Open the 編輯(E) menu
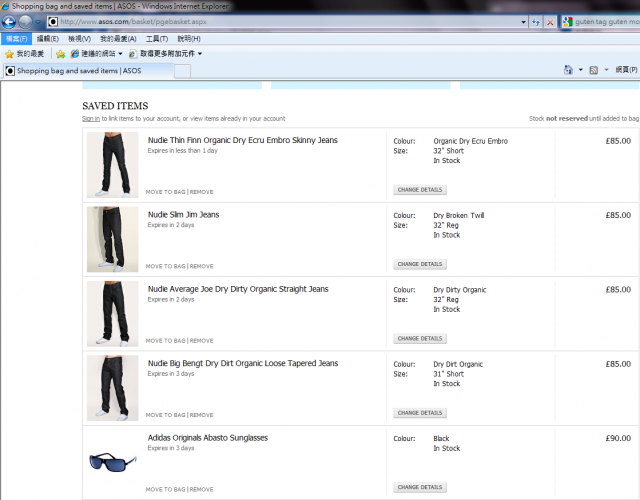 pyautogui.click(x=48, y=39)
